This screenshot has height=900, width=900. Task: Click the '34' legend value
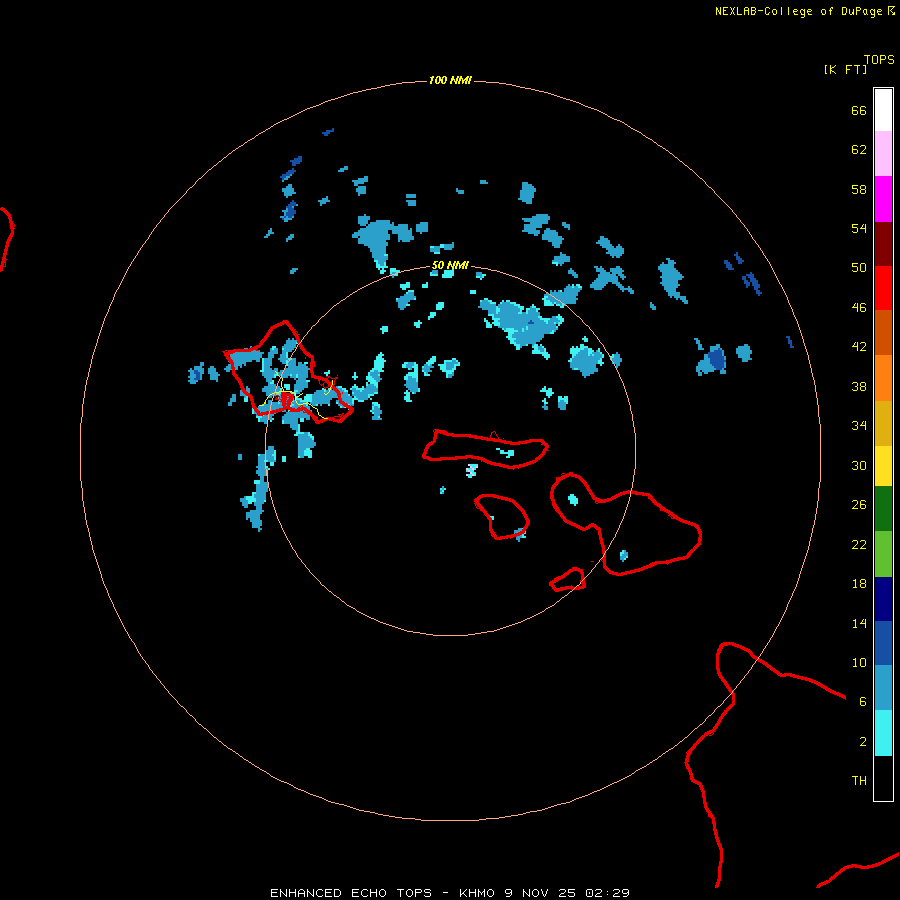(859, 426)
